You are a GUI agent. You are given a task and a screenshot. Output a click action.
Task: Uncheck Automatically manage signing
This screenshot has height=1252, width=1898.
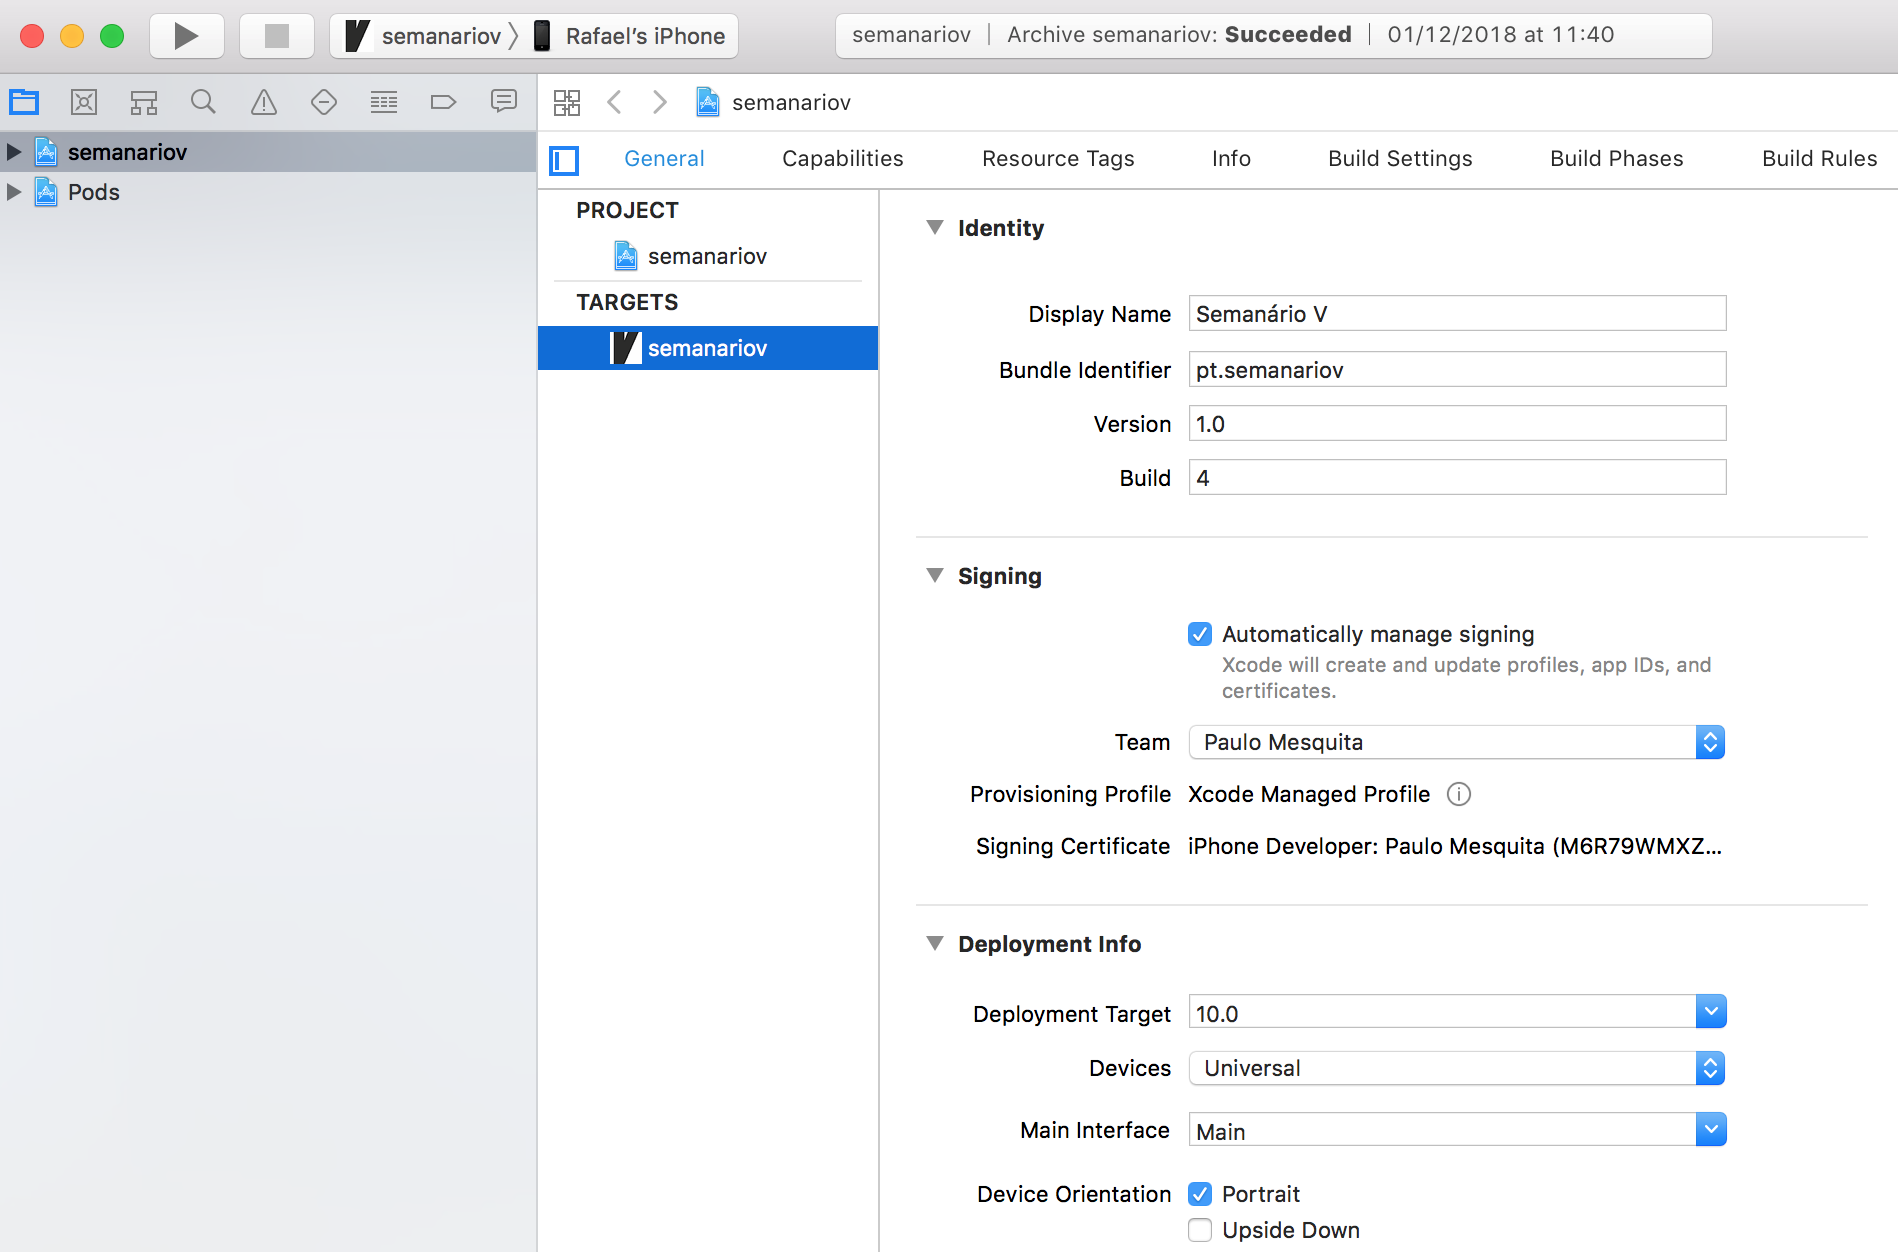[x=1200, y=634]
